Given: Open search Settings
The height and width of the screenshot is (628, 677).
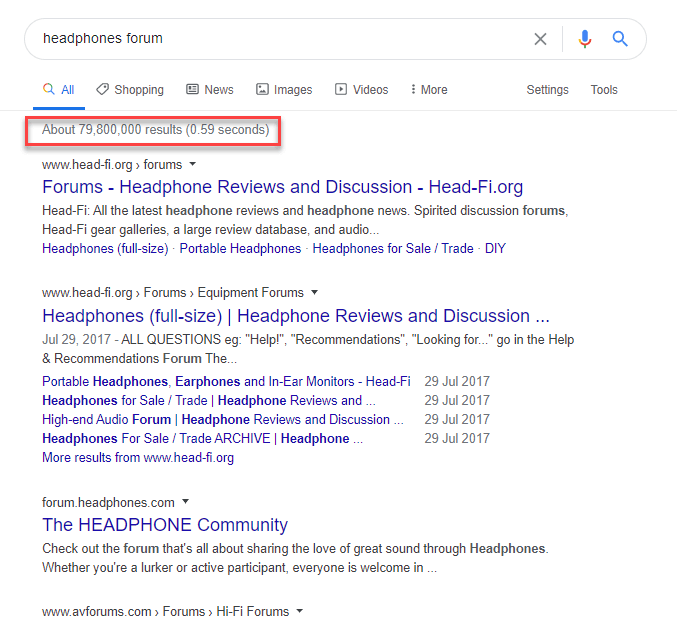Looking at the screenshot, I should click(x=547, y=90).
